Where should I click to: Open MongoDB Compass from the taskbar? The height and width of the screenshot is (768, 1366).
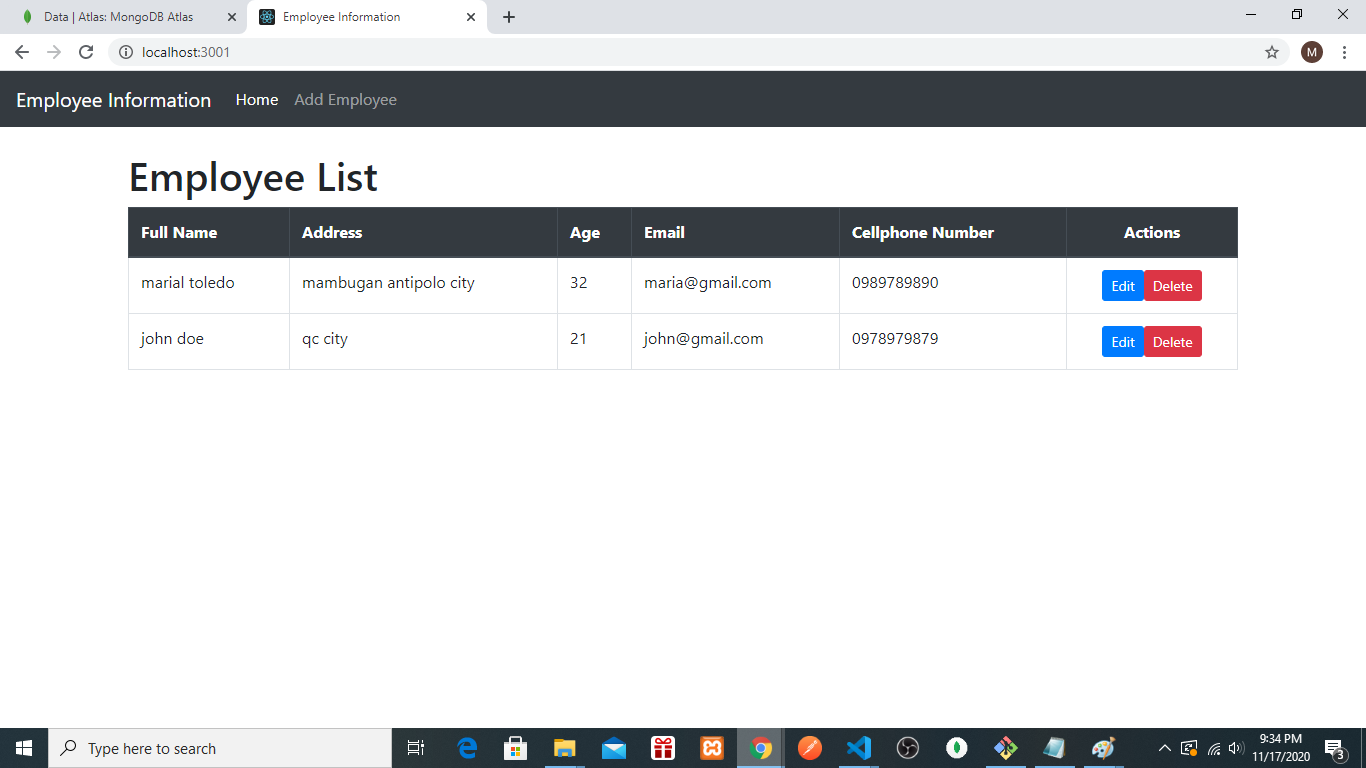click(x=956, y=747)
